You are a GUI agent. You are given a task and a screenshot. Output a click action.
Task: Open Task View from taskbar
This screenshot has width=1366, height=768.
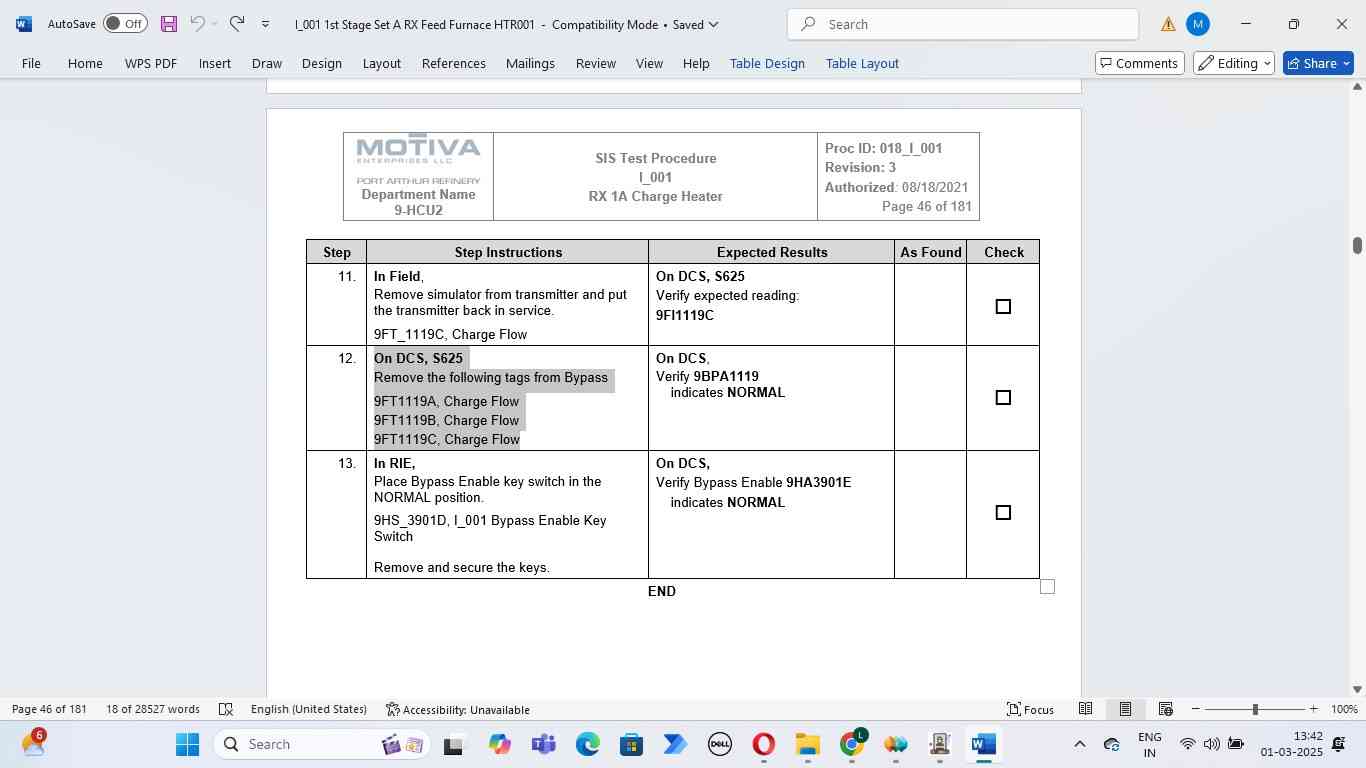pyautogui.click(x=454, y=745)
